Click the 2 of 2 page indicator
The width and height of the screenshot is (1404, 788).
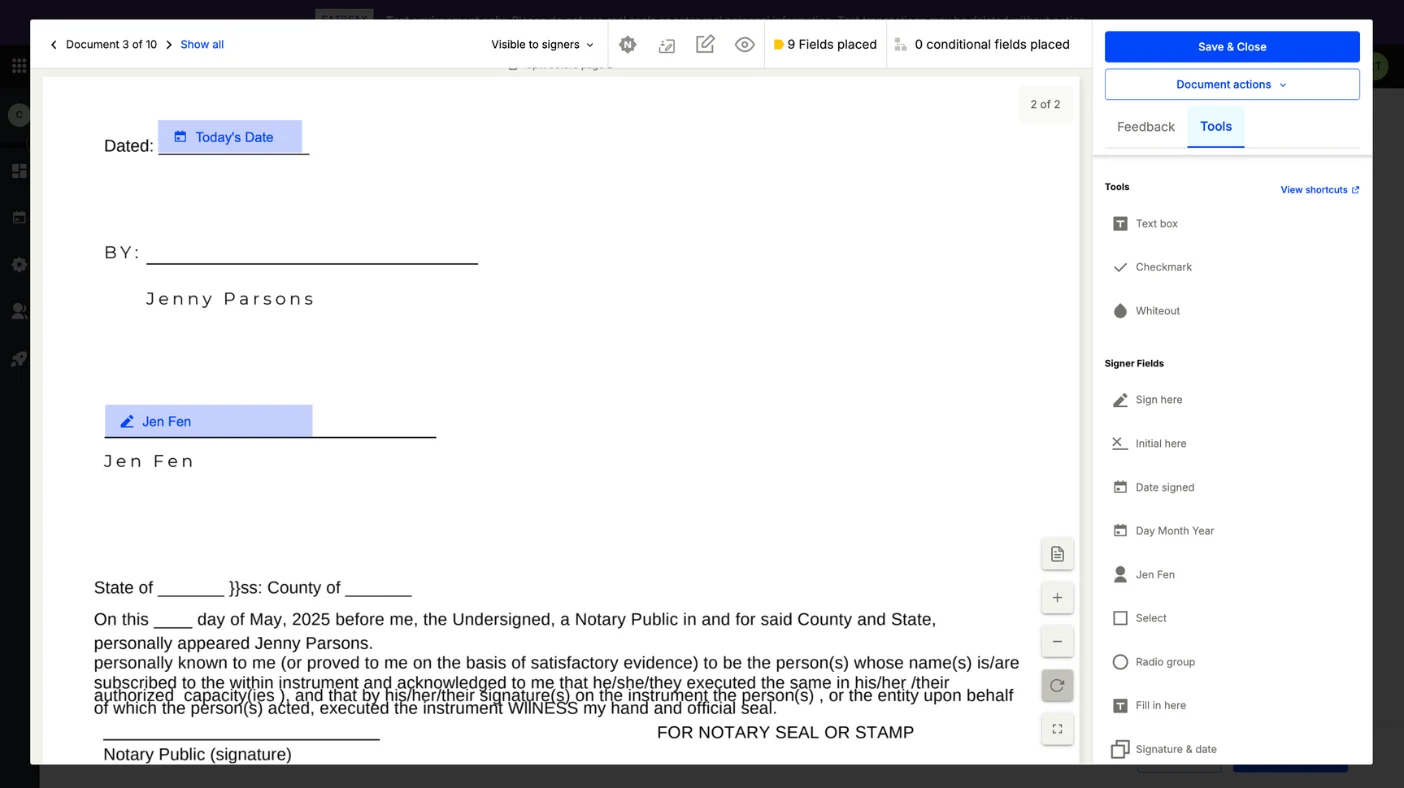click(x=1045, y=104)
